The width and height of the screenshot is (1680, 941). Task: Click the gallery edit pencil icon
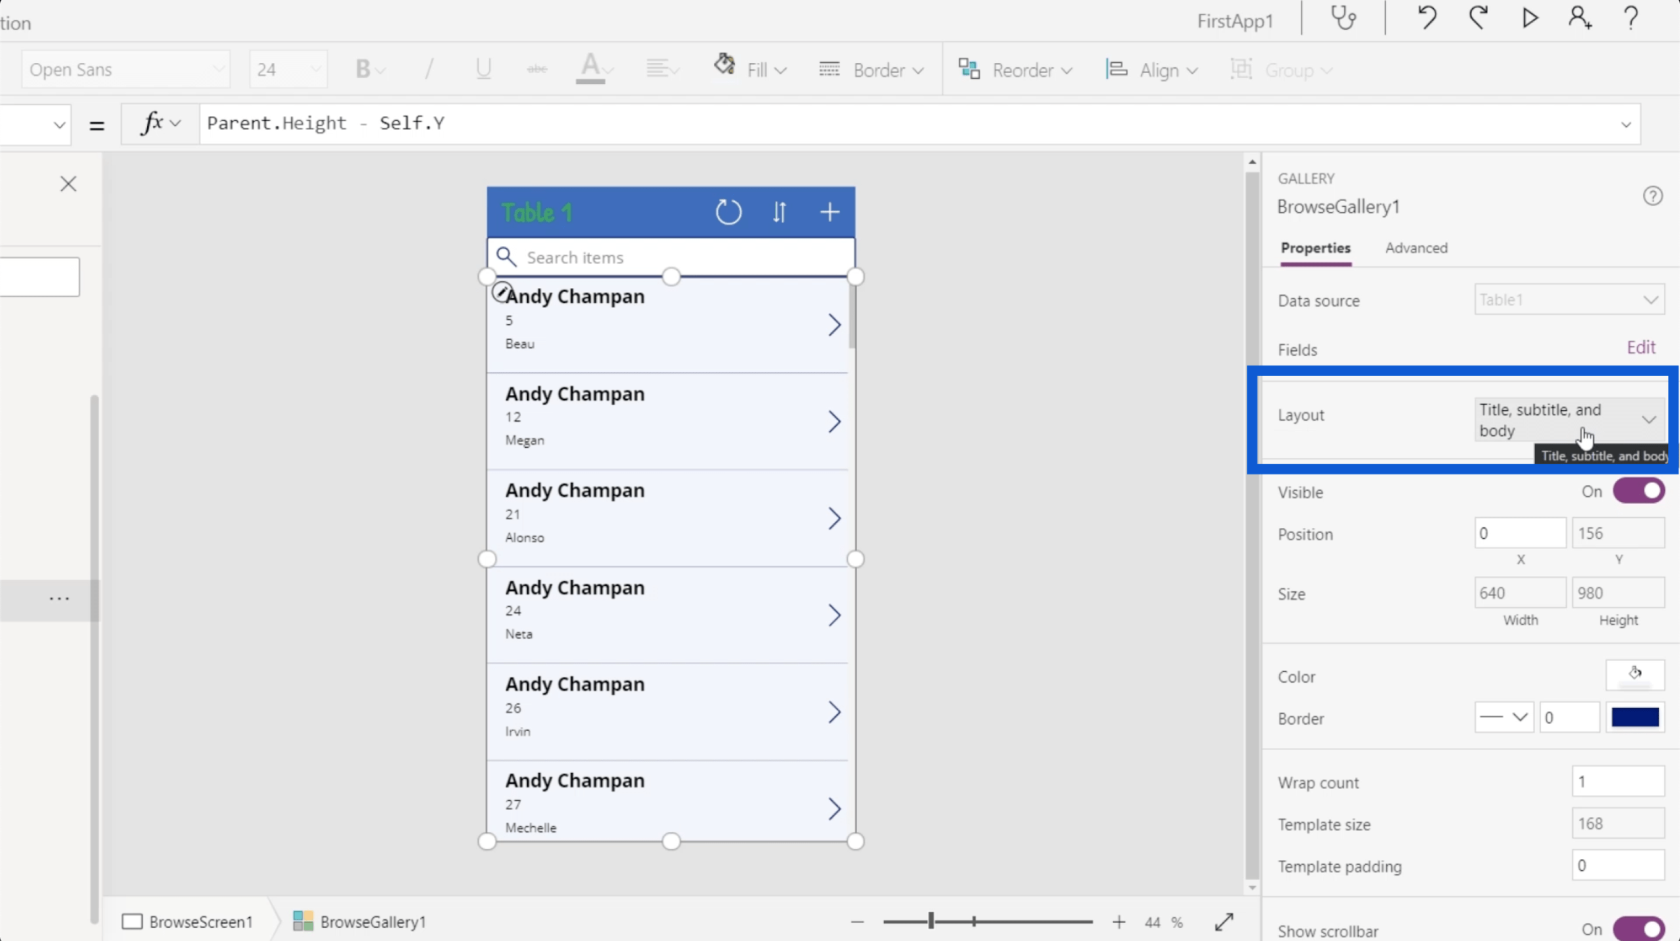pos(502,292)
